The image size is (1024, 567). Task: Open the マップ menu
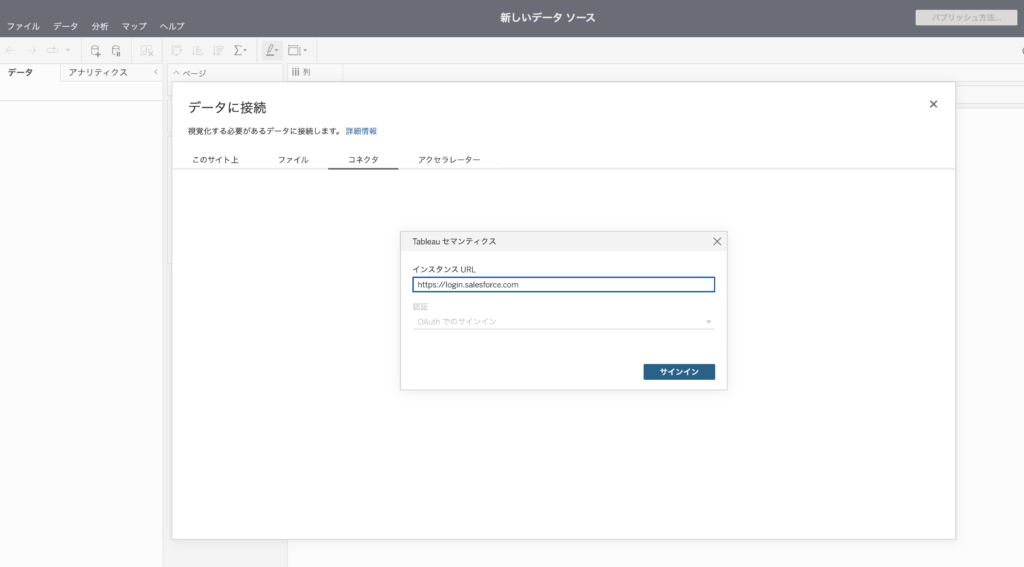[x=134, y=26]
